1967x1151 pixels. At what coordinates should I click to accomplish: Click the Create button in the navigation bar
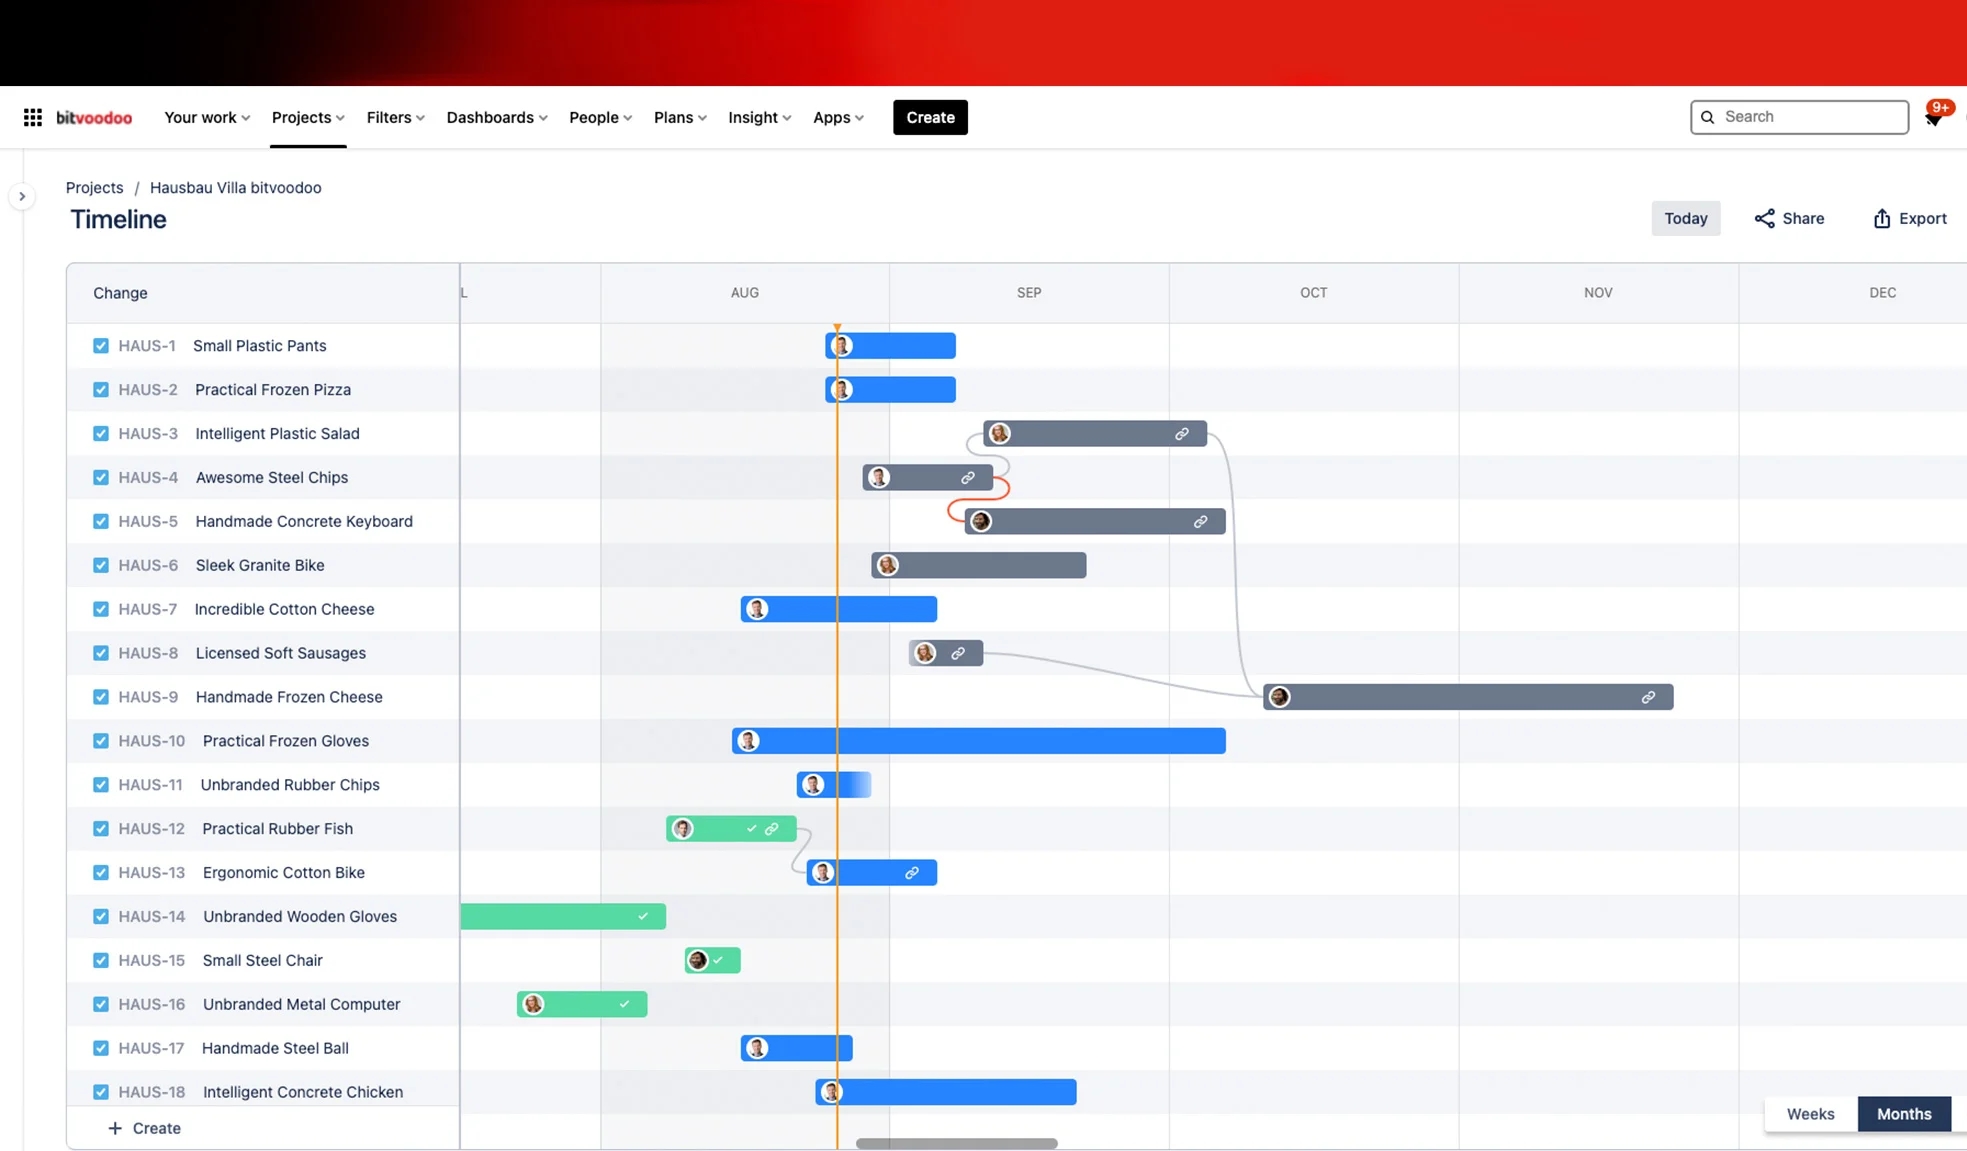tap(929, 117)
